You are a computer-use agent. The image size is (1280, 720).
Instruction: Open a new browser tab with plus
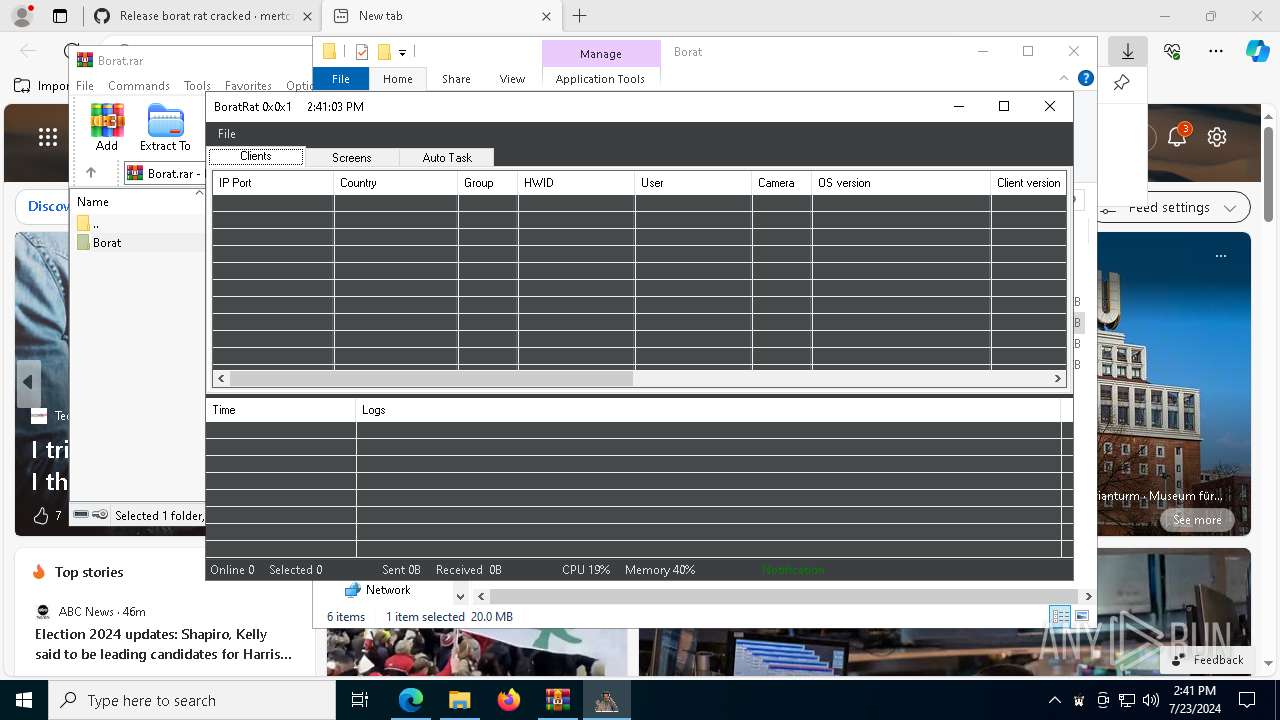point(580,16)
